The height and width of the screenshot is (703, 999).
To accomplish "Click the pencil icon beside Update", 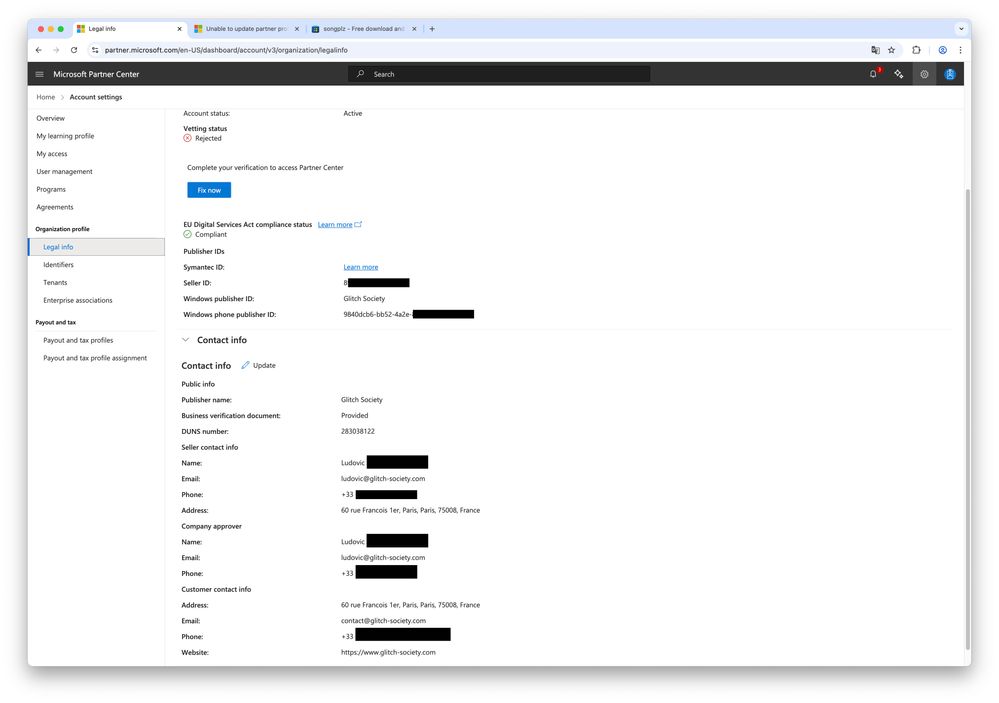I will point(245,365).
